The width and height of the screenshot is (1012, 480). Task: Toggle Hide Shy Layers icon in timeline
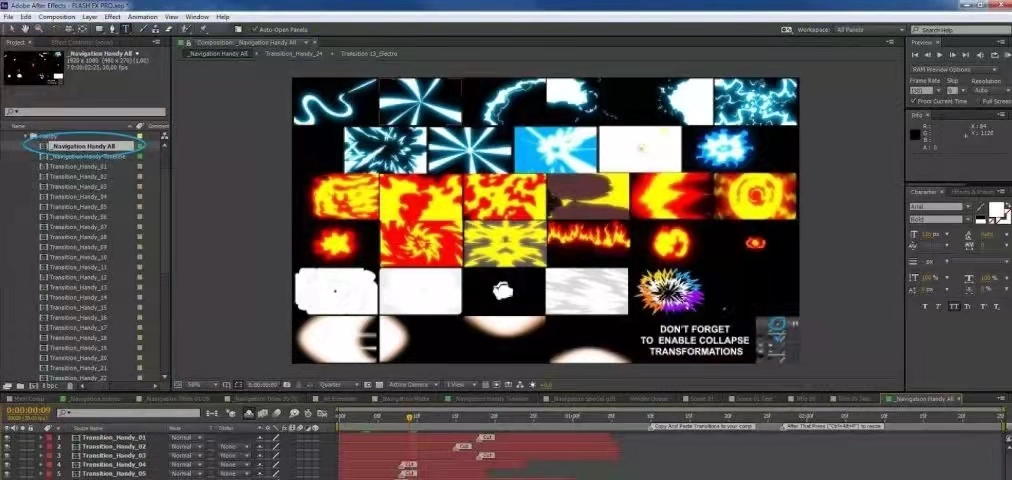tap(249, 413)
